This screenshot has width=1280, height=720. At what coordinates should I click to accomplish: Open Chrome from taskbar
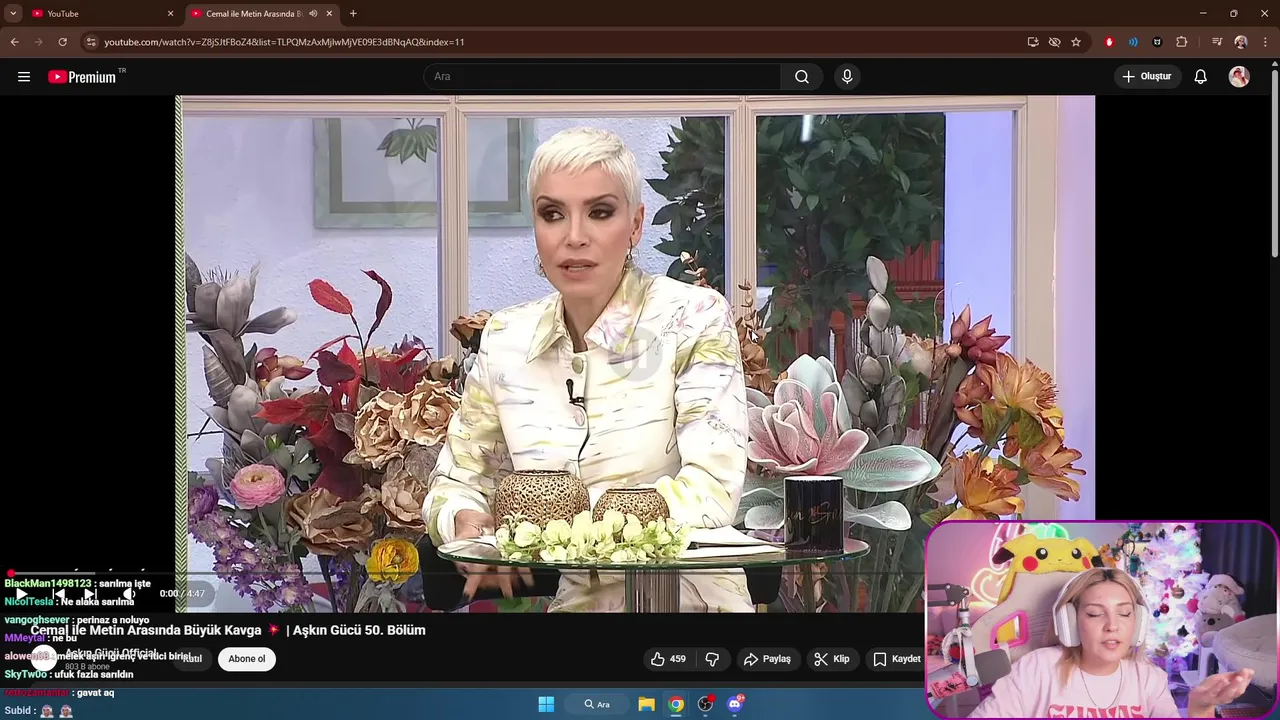pos(676,704)
